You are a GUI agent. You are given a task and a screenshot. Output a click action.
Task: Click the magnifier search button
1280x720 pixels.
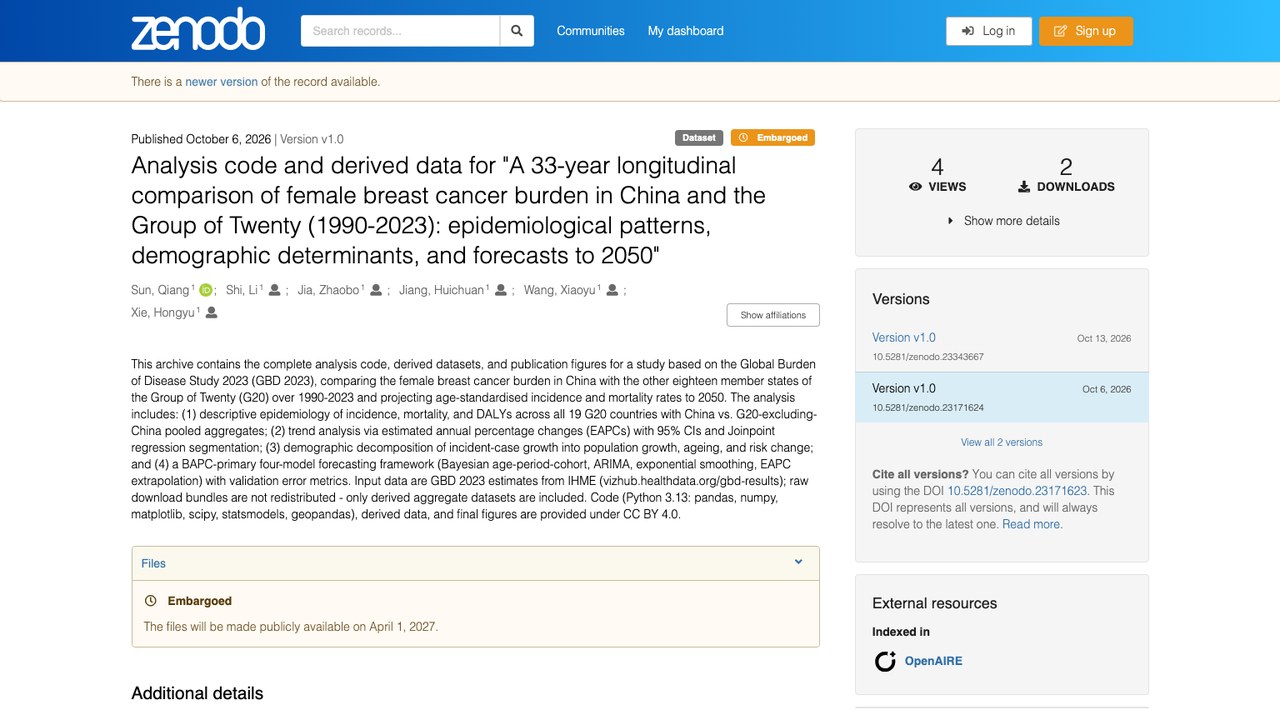pyautogui.click(x=517, y=31)
